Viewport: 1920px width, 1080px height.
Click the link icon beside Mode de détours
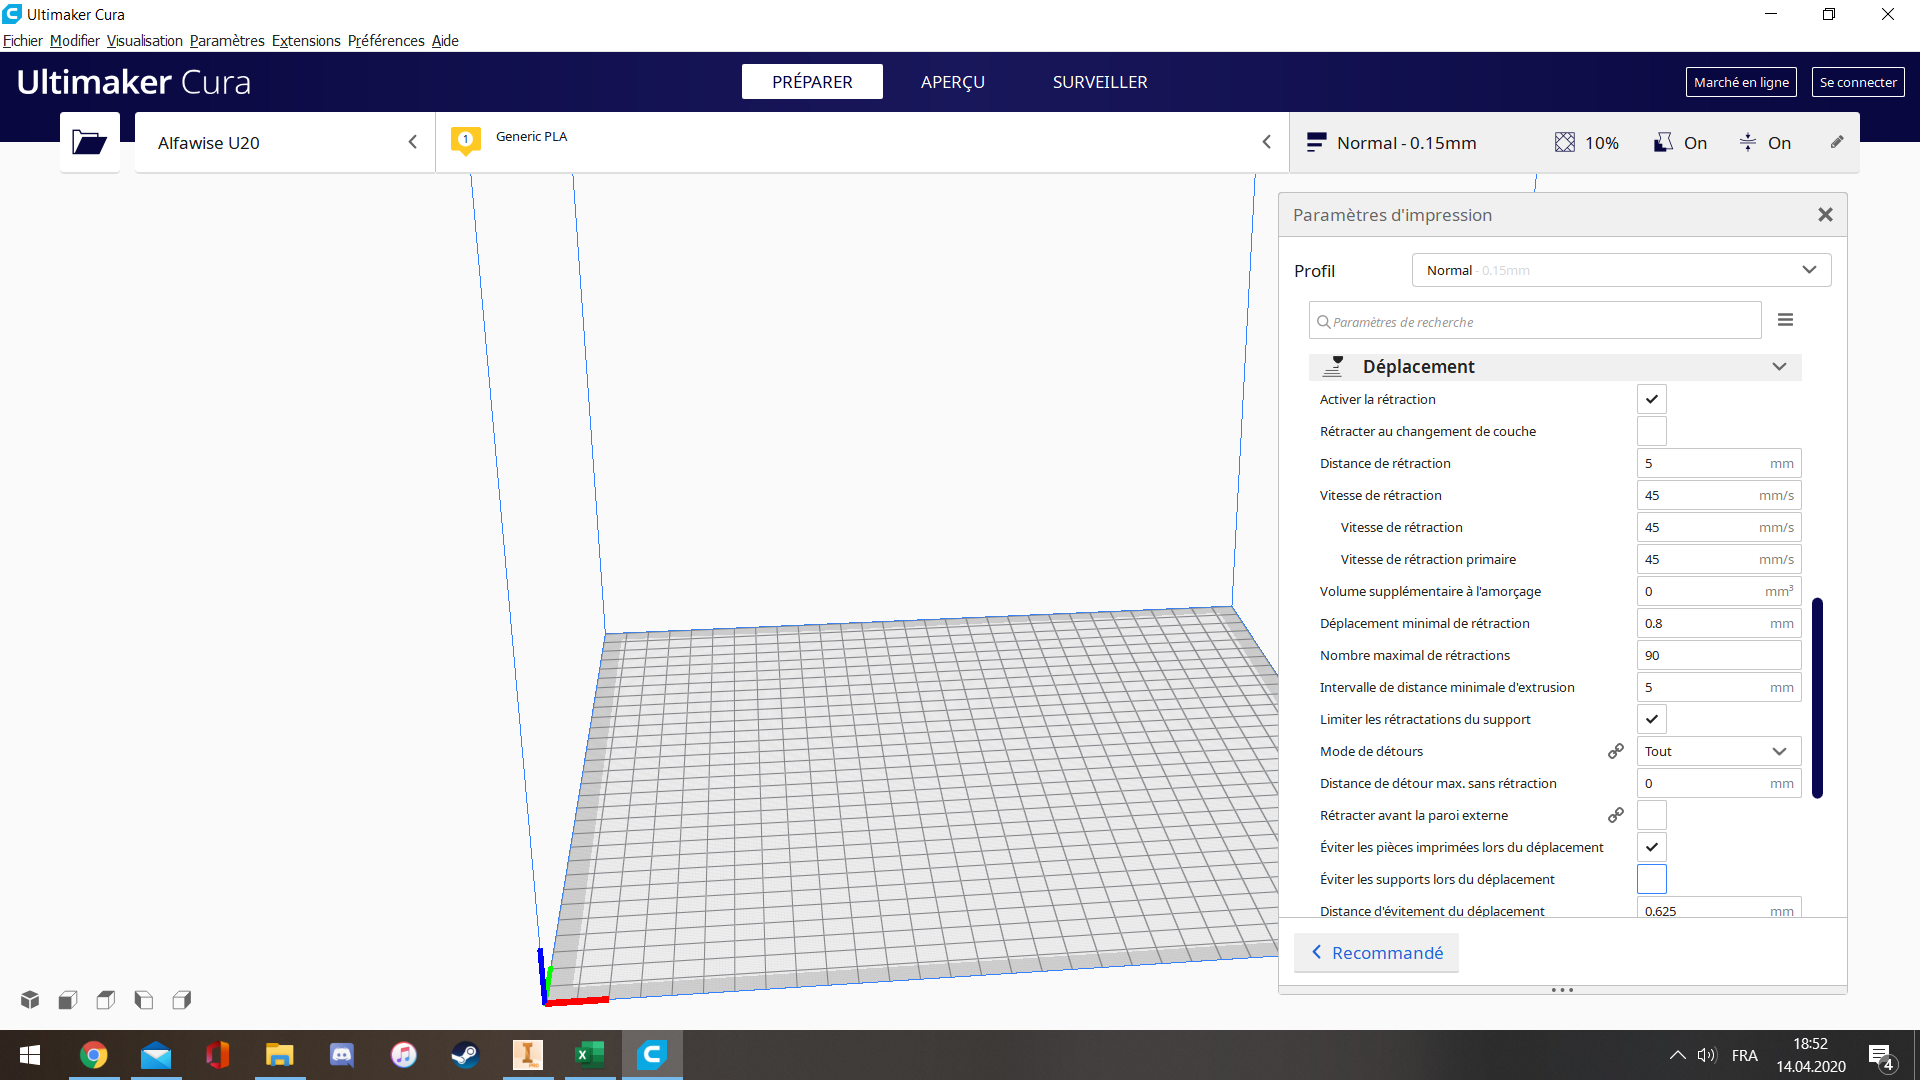(1615, 751)
